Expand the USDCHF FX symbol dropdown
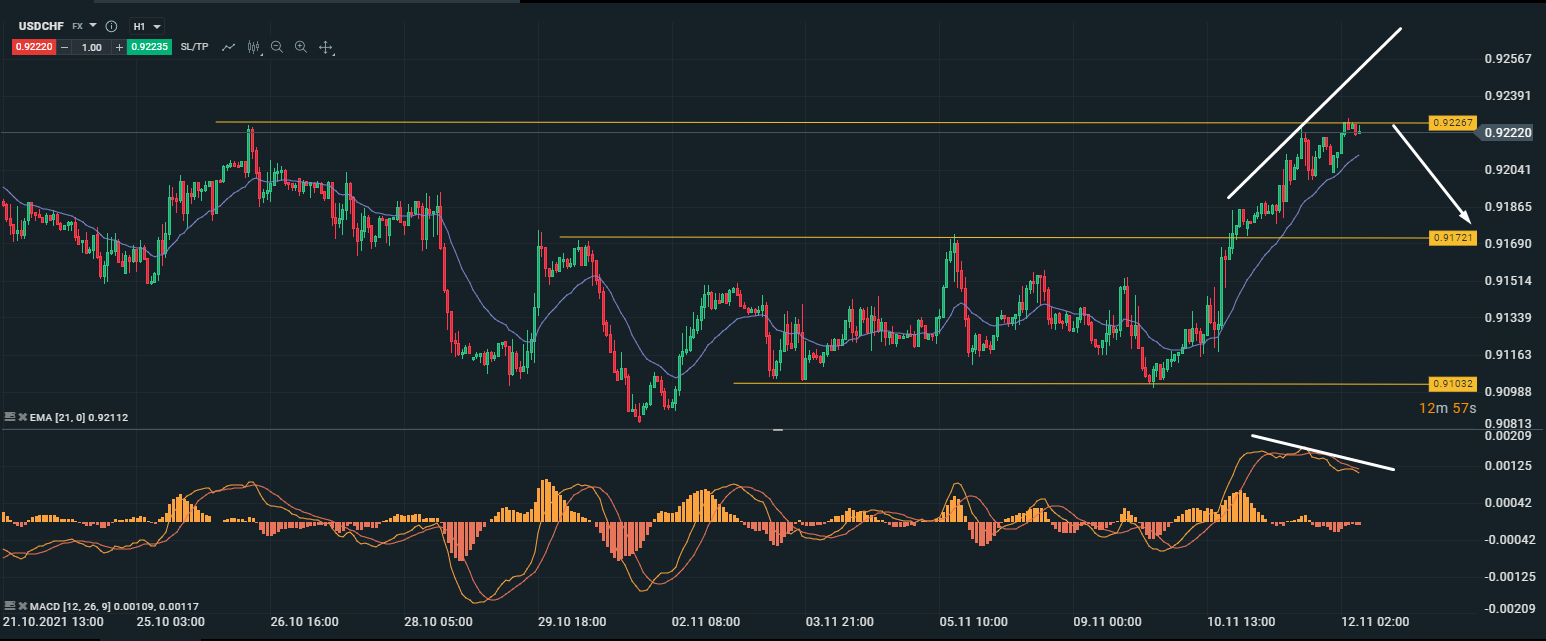The image size is (1546, 641). coord(93,25)
